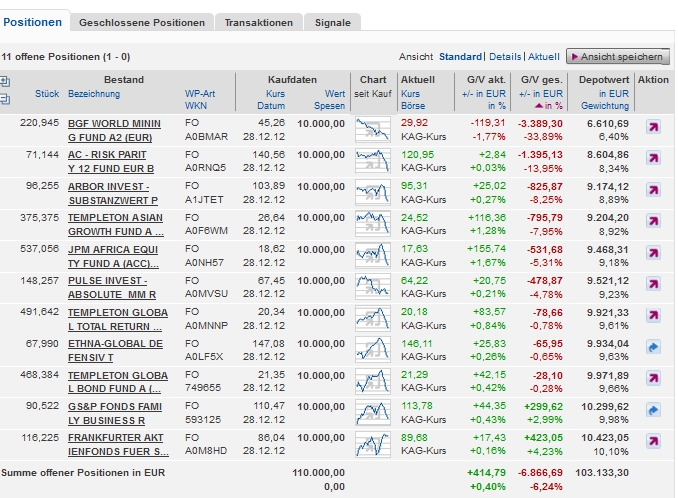Click current price 29,92 of BGF fund

414,123
